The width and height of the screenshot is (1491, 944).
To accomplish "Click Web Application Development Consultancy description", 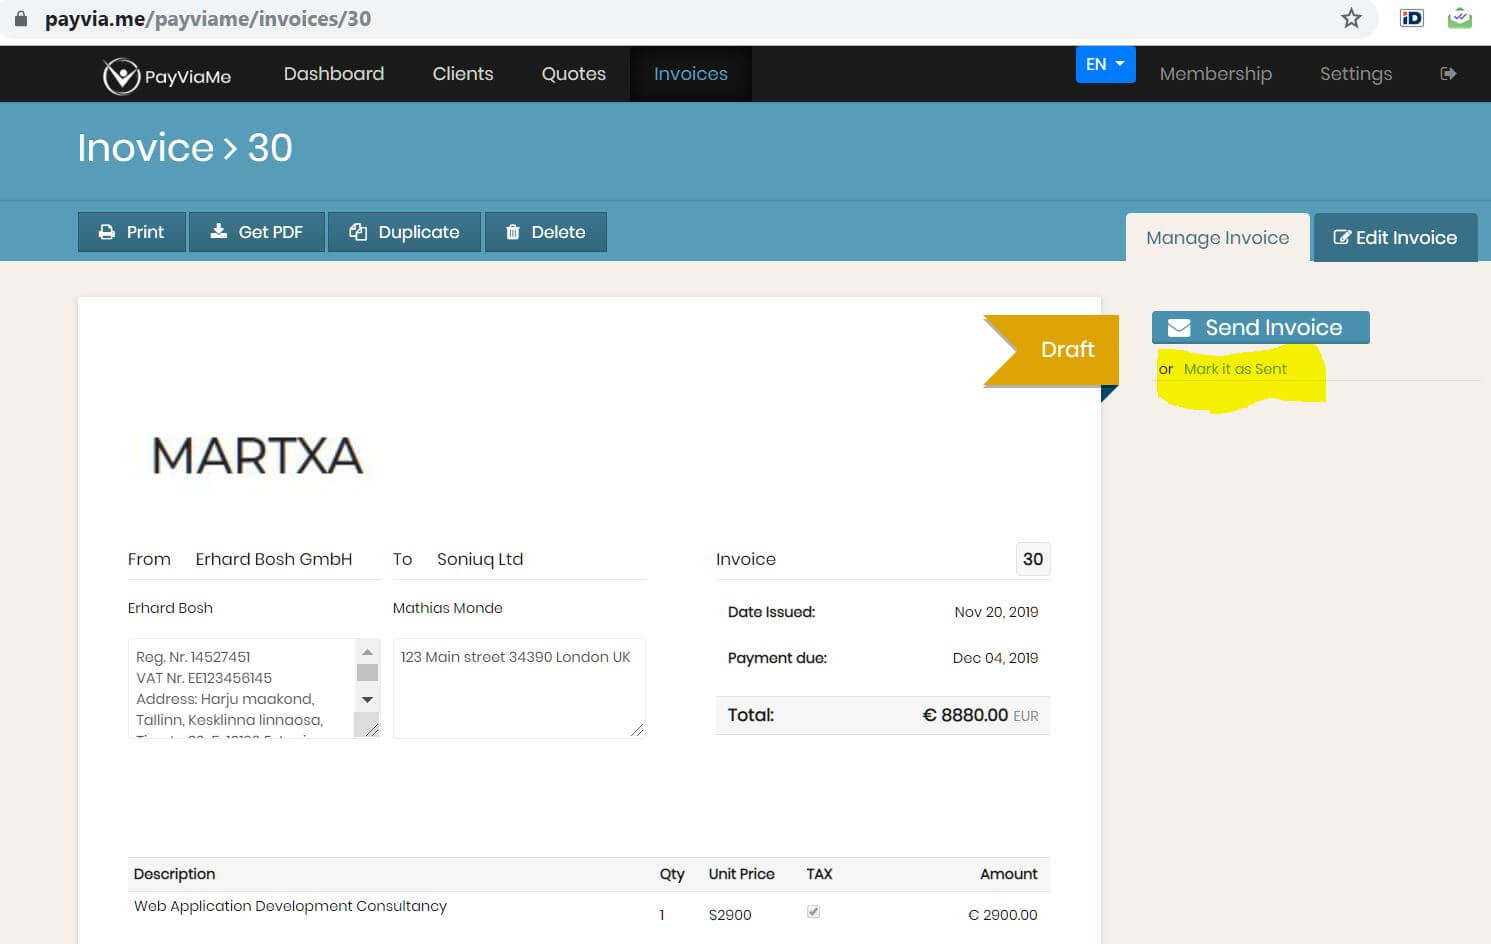I will point(290,906).
